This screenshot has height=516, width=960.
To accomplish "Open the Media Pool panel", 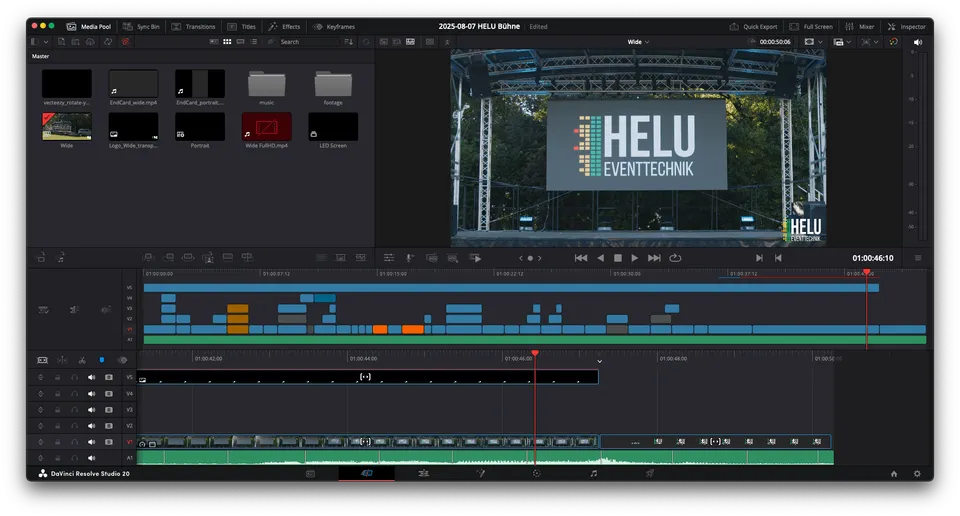I will (89, 26).
